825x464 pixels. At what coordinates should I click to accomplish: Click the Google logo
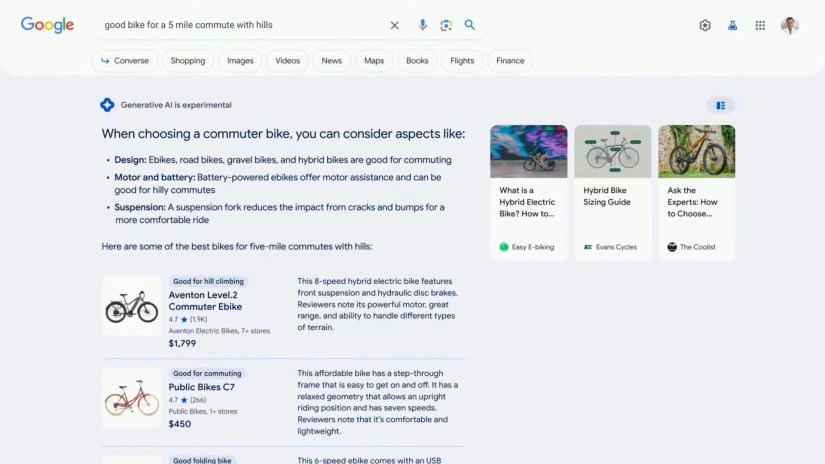(47, 25)
